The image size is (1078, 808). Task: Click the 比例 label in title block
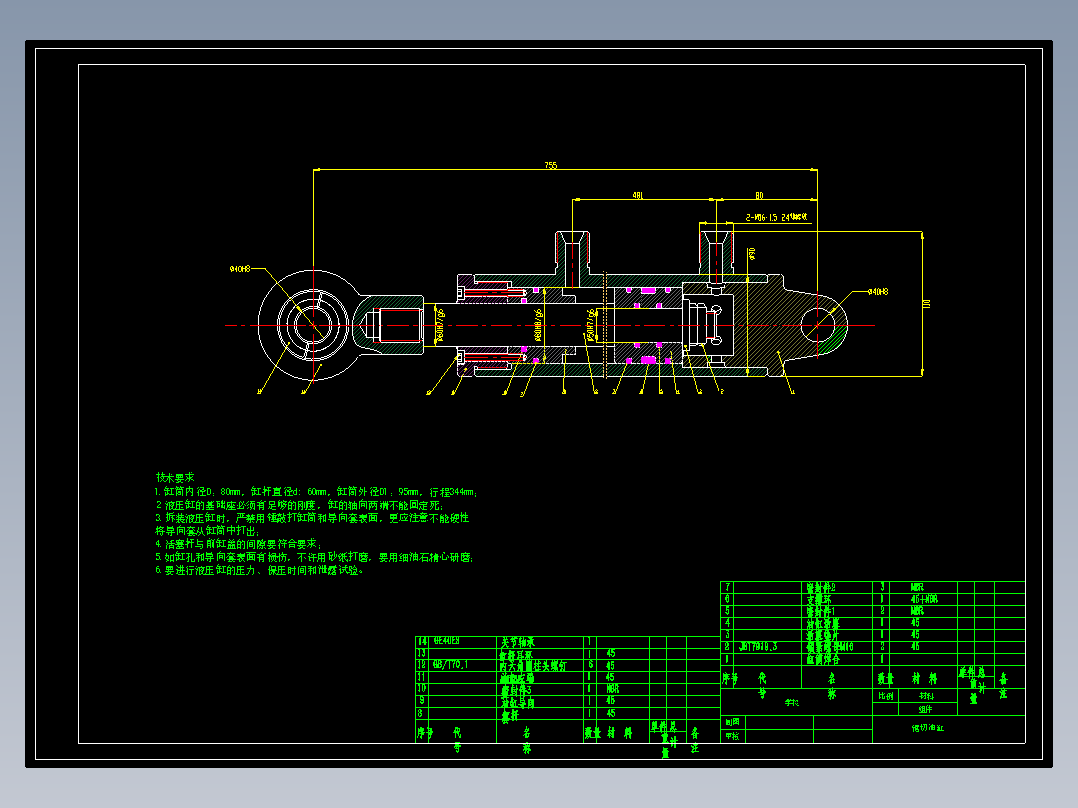tap(886, 696)
